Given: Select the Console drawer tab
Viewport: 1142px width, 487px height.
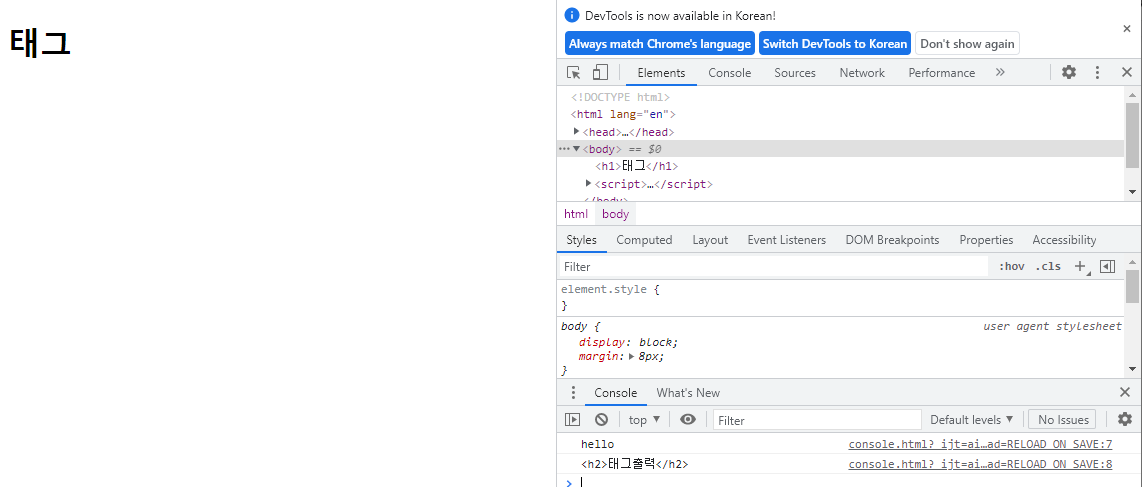Looking at the screenshot, I should click(615, 393).
